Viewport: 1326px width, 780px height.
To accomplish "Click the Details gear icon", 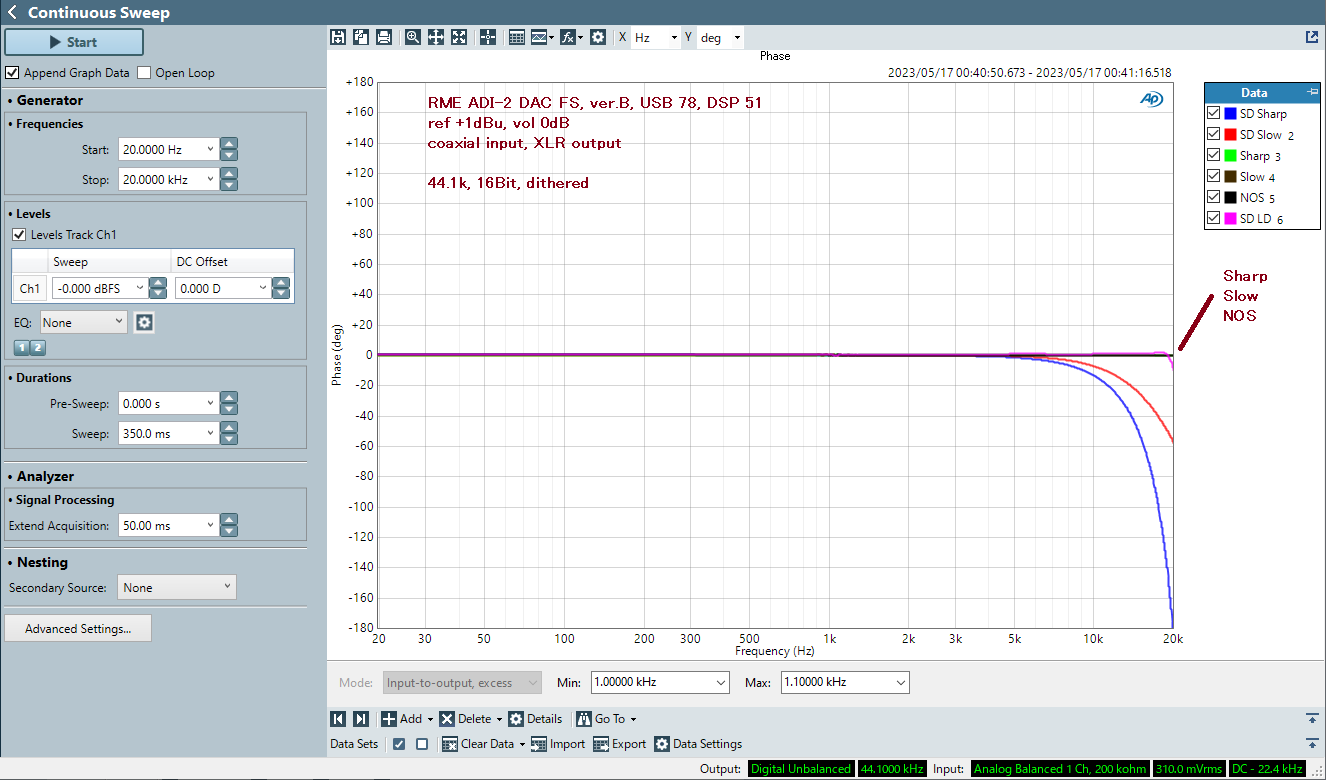I will coord(516,719).
